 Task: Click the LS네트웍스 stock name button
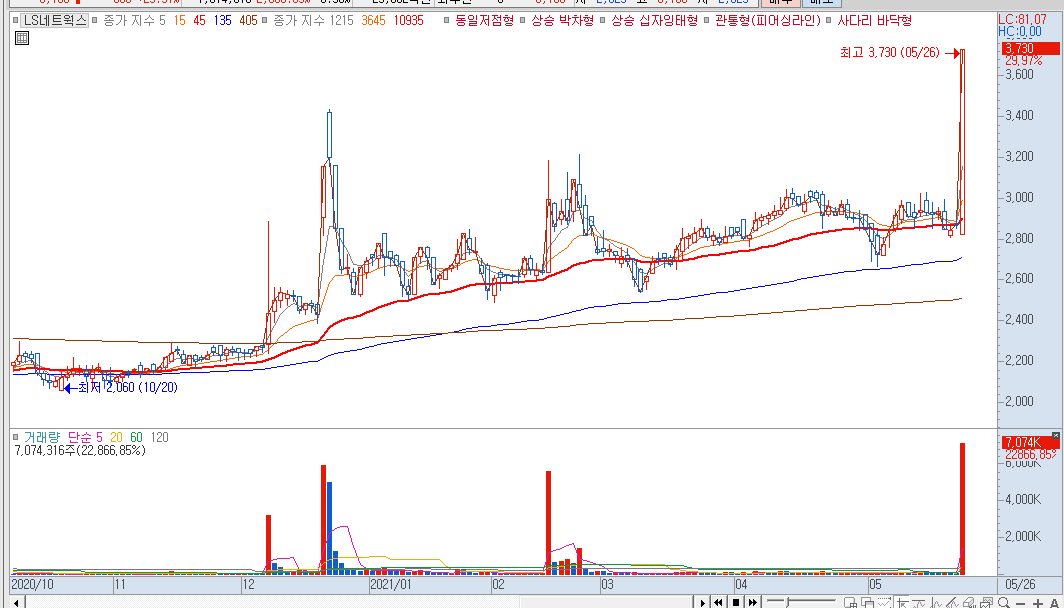click(54, 20)
